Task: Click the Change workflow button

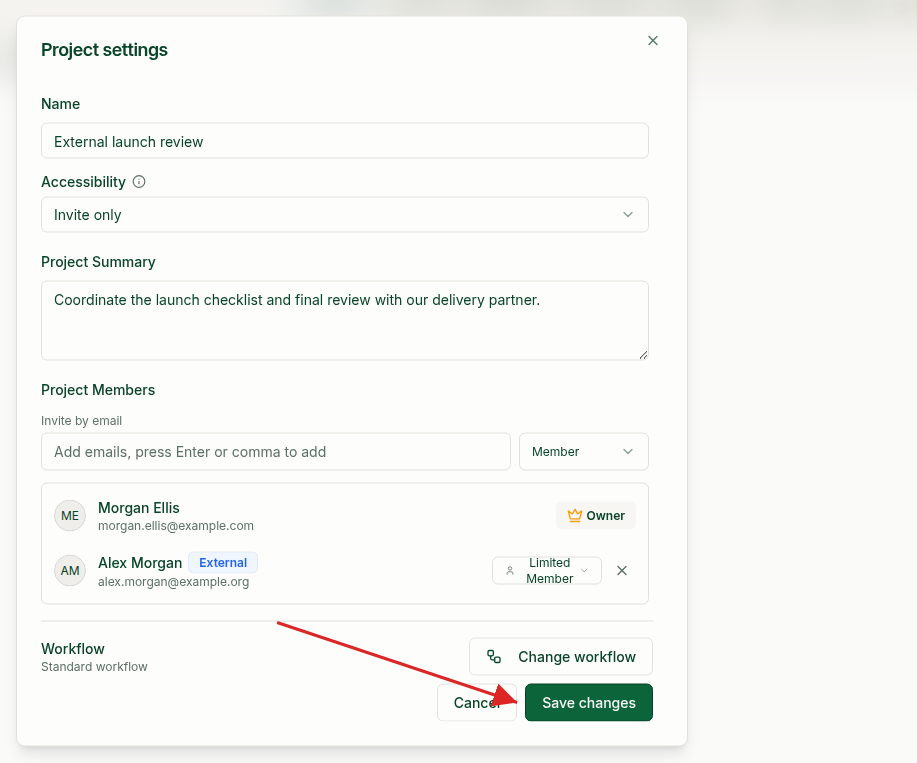Action: [561, 657]
